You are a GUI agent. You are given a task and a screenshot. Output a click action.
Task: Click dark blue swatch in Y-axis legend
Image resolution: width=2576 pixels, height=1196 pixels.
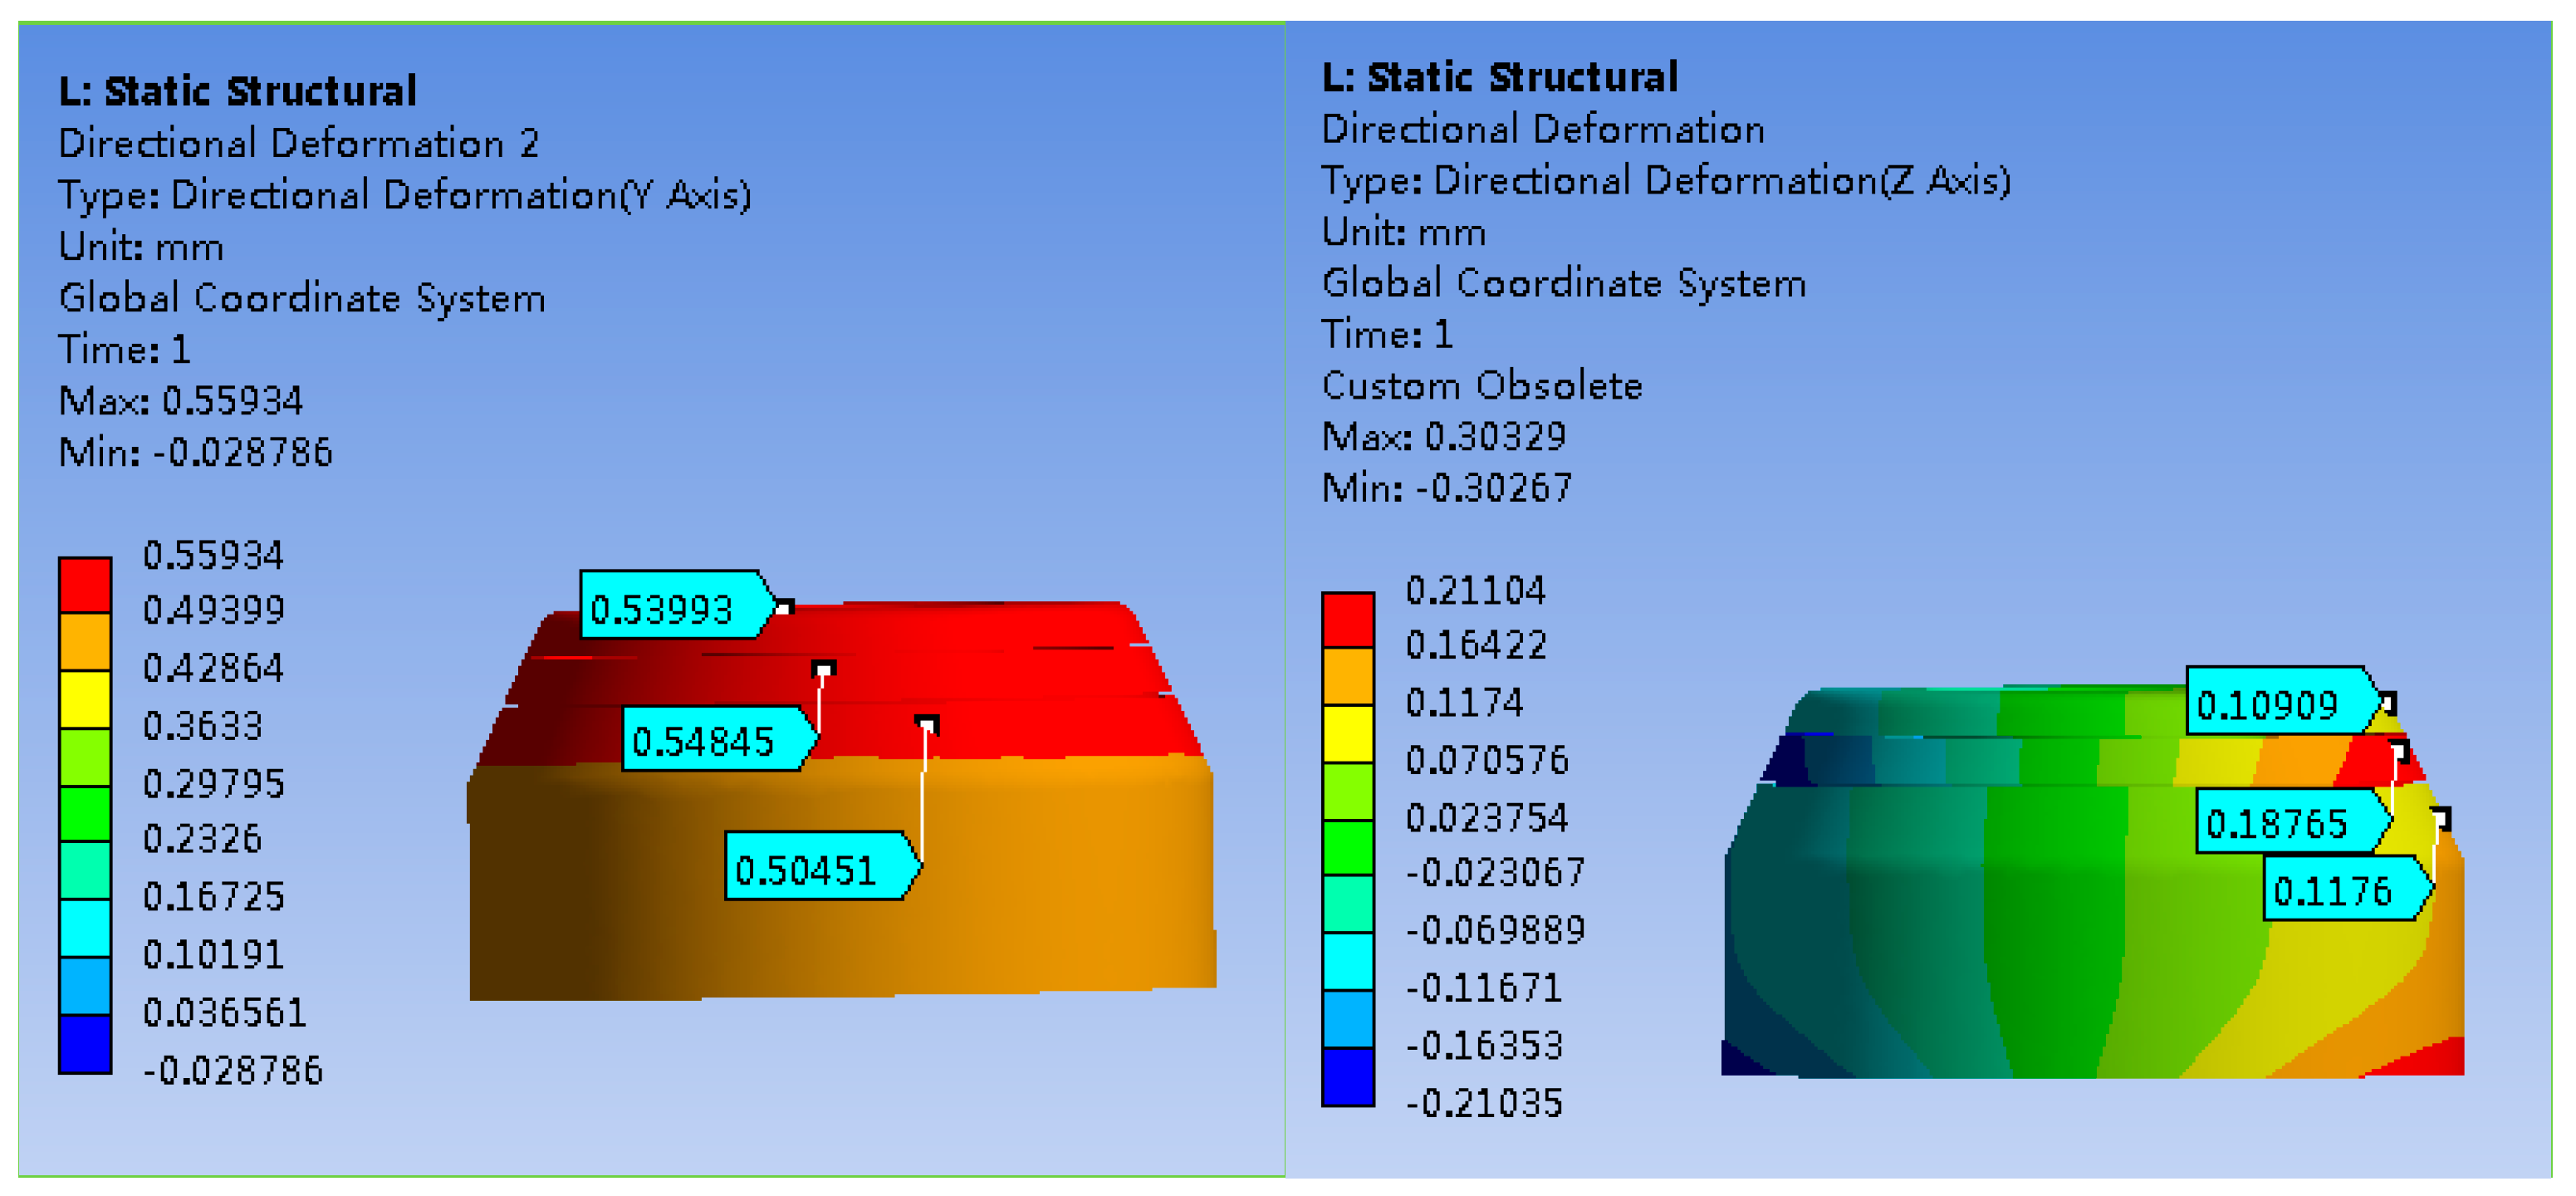[84, 1044]
